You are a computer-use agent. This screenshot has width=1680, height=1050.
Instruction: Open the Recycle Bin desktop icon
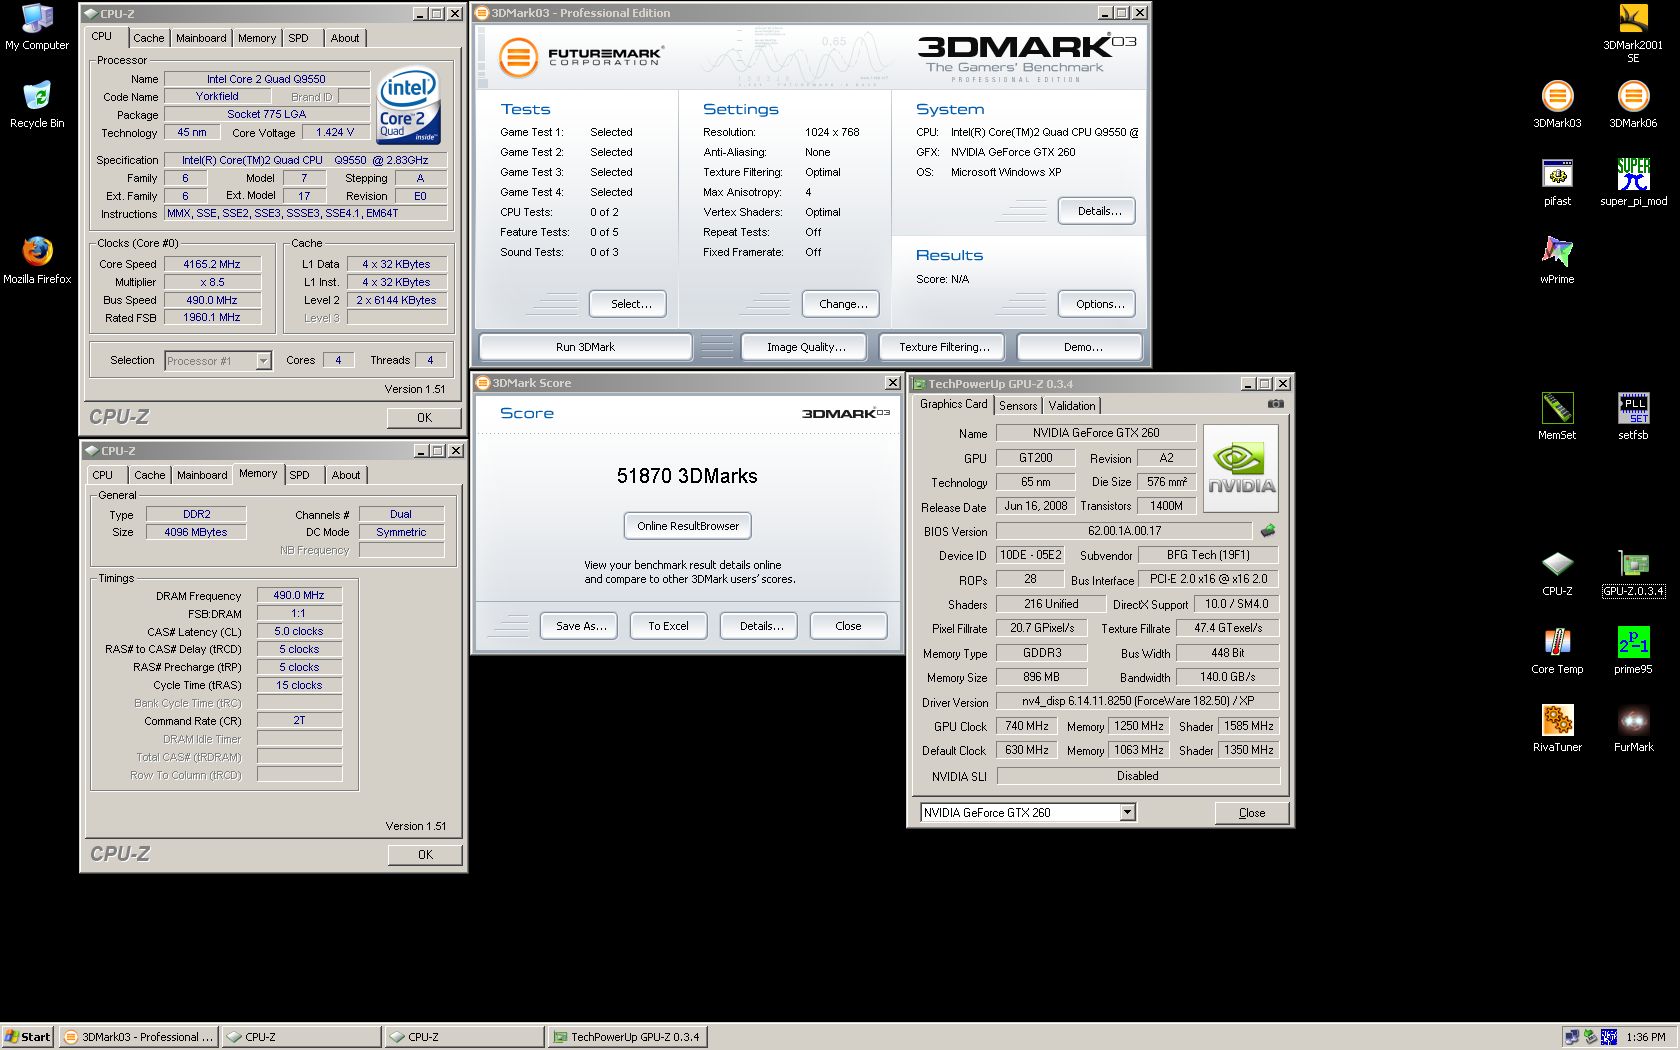(x=37, y=105)
